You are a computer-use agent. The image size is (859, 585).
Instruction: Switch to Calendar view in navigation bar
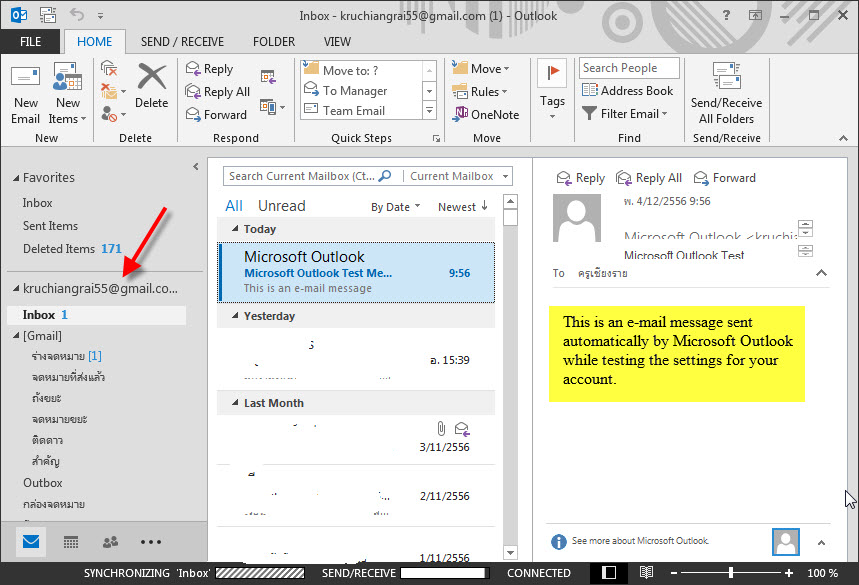click(x=71, y=542)
